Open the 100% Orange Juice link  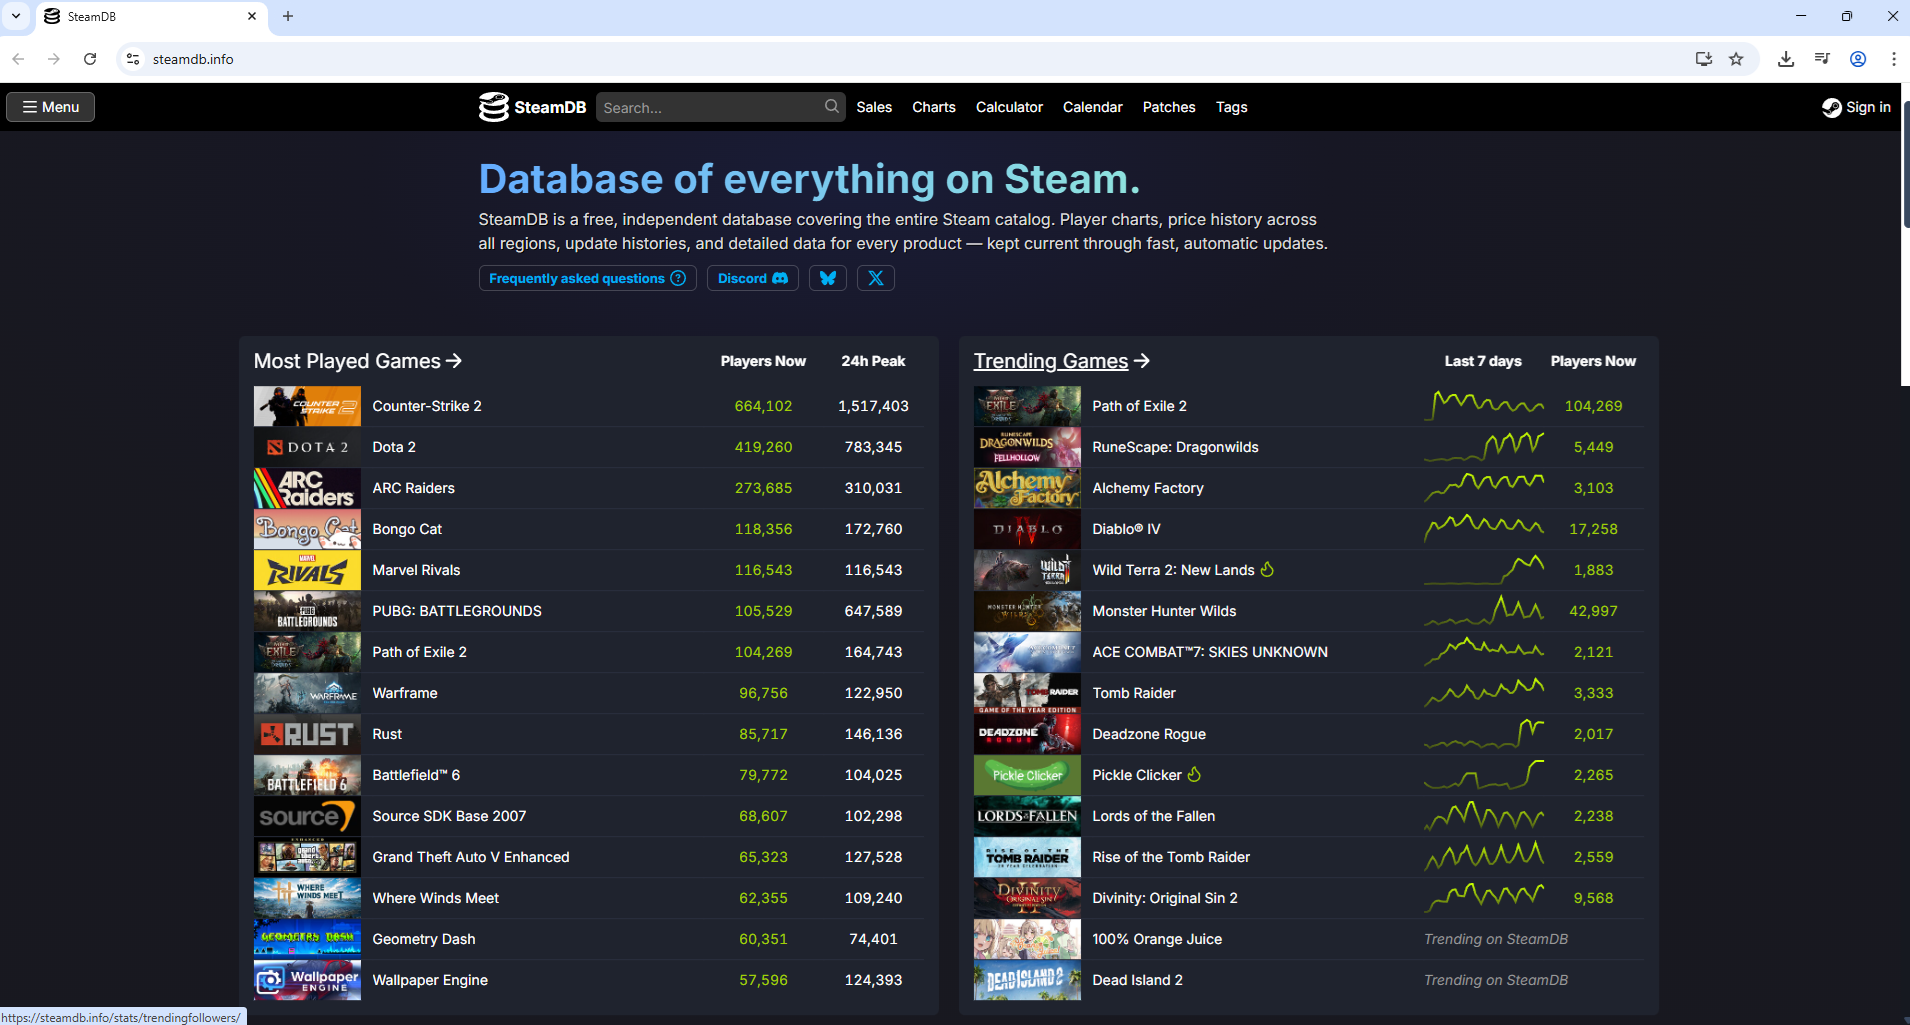(1157, 939)
